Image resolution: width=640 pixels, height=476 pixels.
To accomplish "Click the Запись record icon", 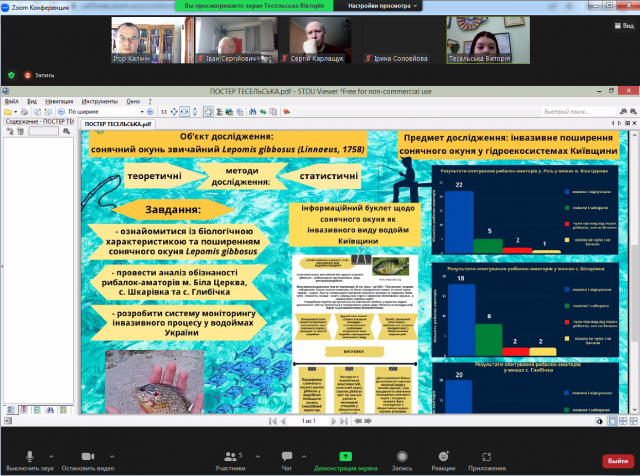I will click(x=401, y=454).
